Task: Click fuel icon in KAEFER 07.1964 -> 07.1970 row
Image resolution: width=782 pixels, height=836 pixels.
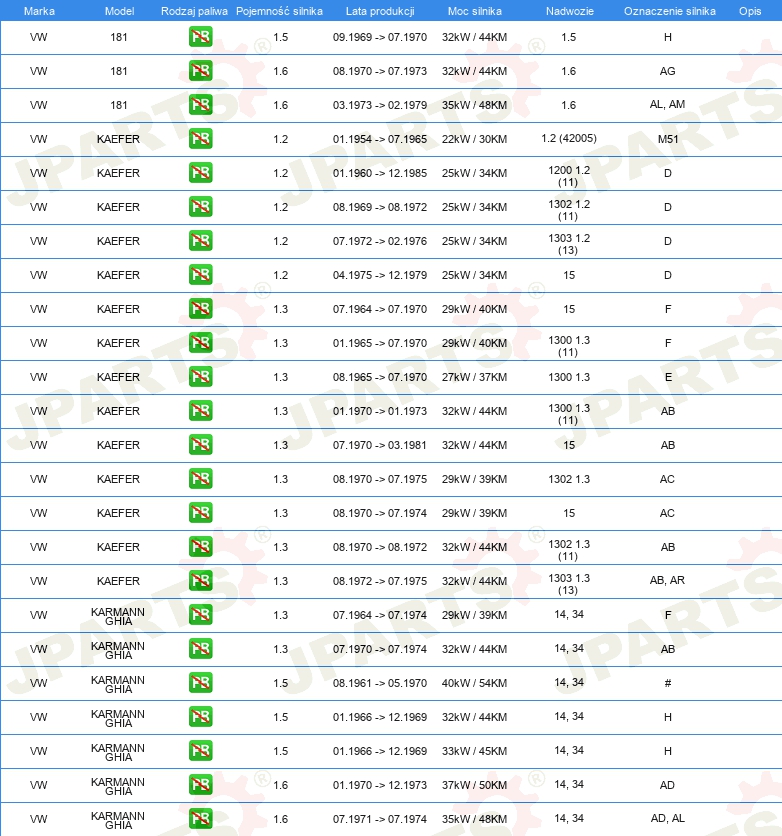Action: click(x=200, y=309)
